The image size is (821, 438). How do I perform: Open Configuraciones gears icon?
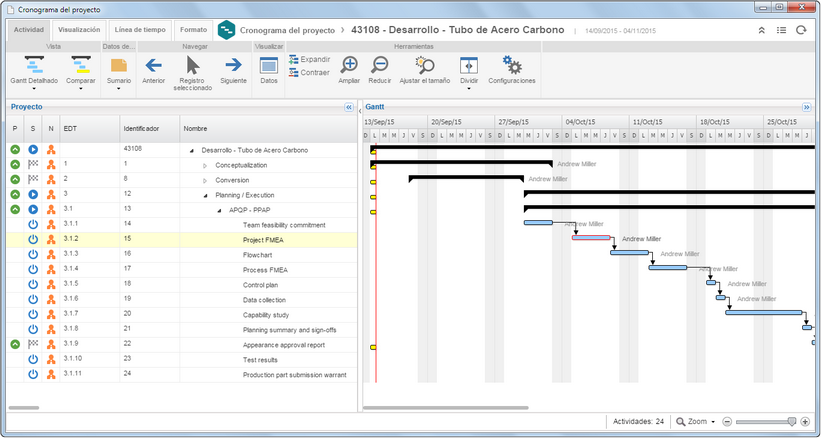click(512, 65)
